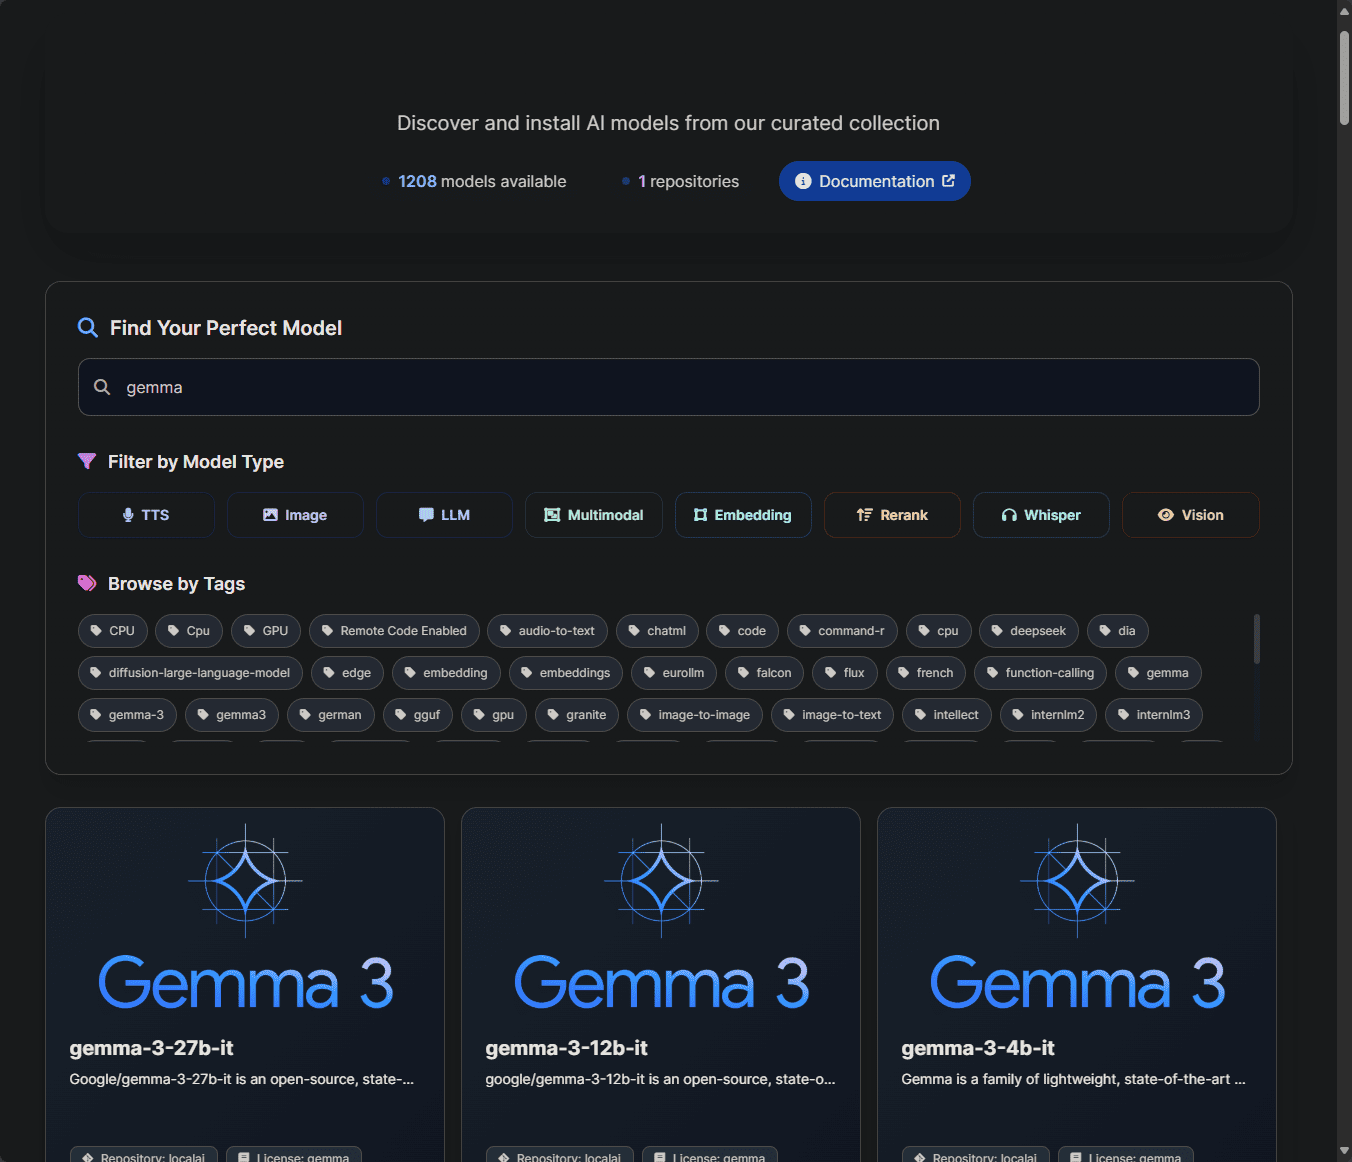The image size is (1352, 1162).
Task: Click the gemma-3-4b-it model title
Action: click(x=978, y=1048)
